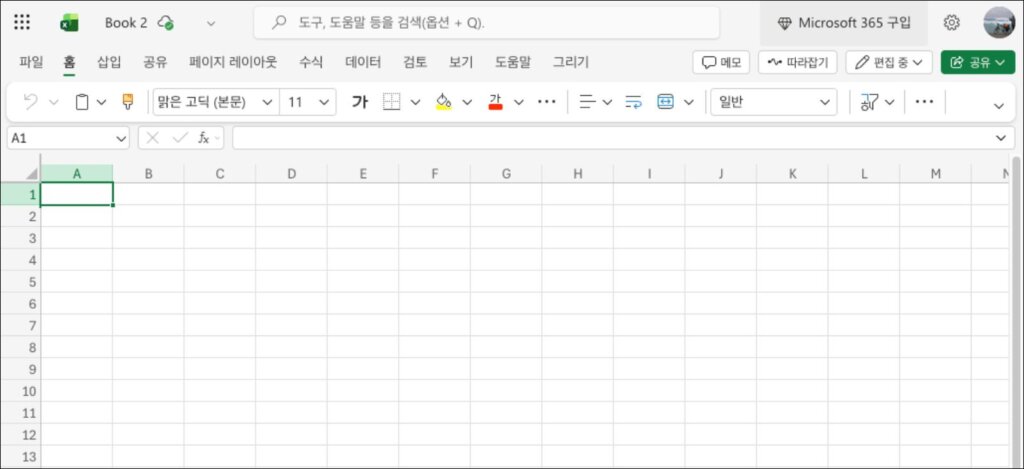Cancel formula entry X icon
The height and width of the screenshot is (469, 1024).
click(x=153, y=138)
